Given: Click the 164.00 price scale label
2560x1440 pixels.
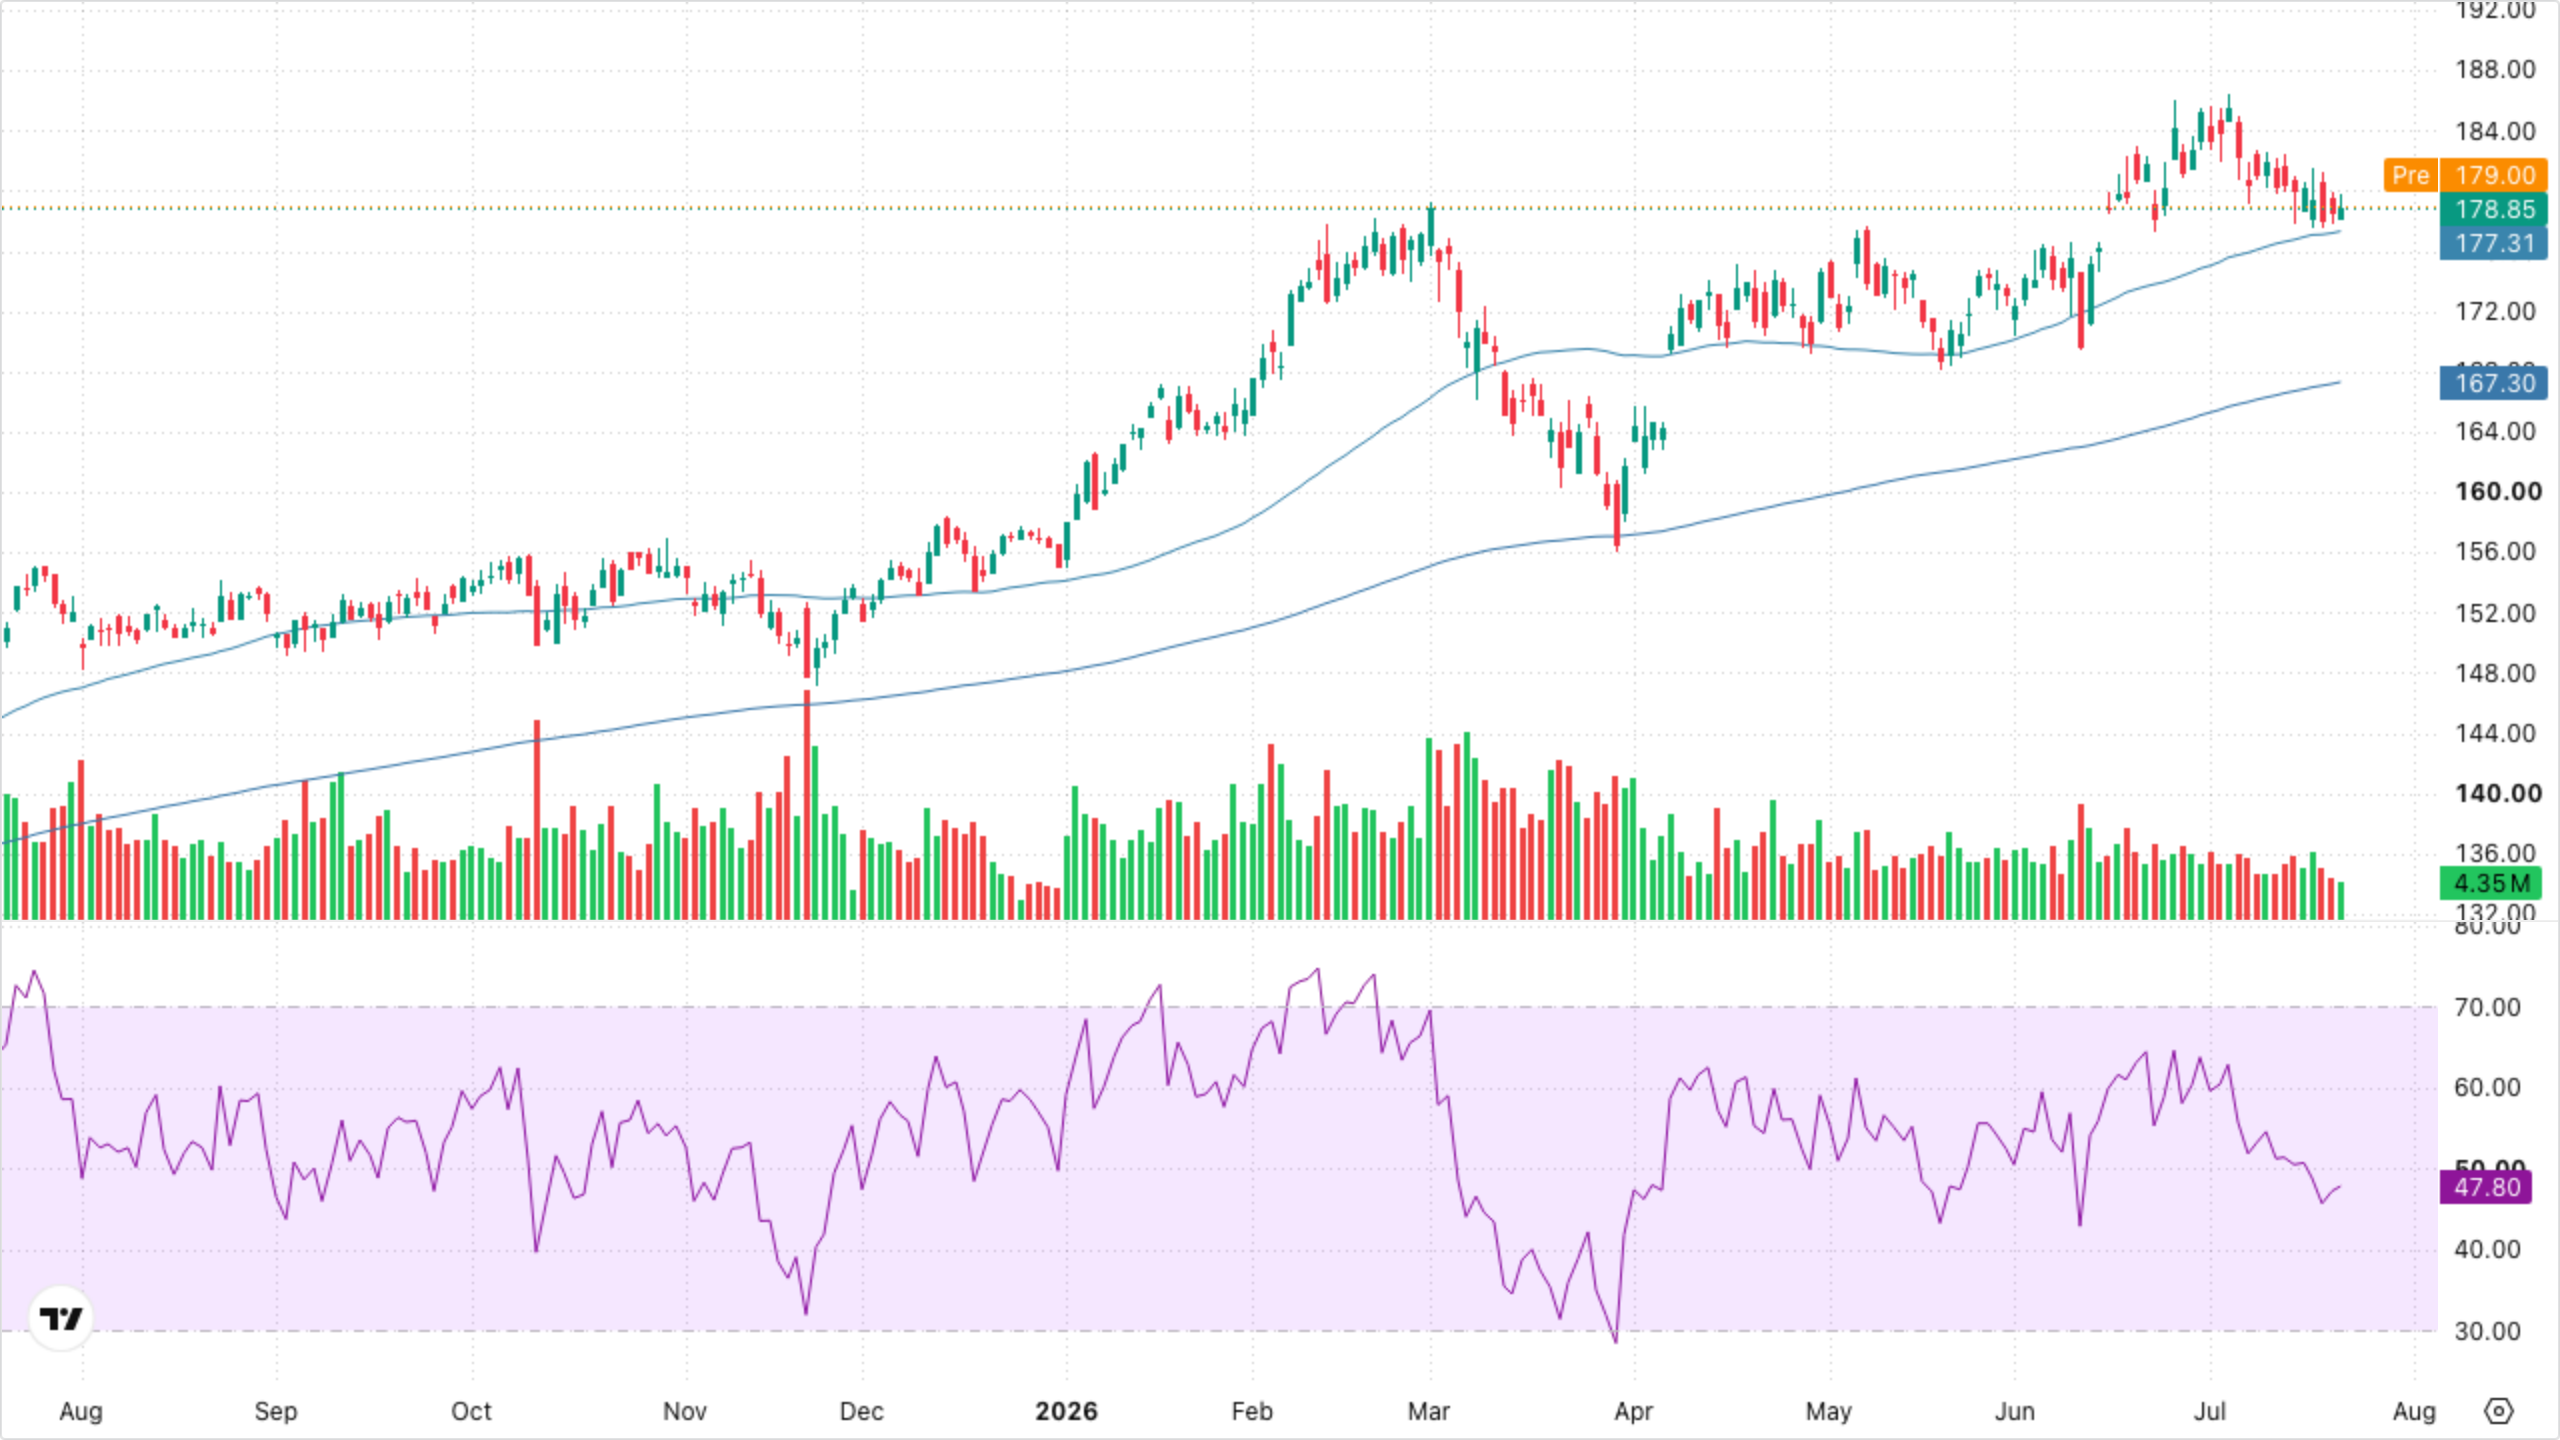Looking at the screenshot, I should (x=2496, y=431).
